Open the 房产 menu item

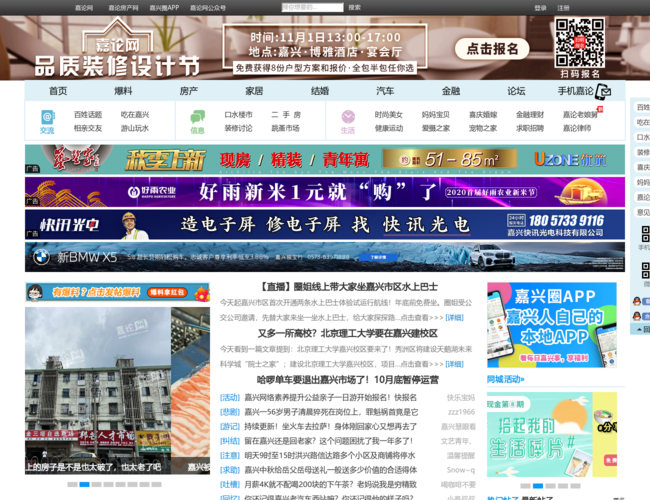click(189, 91)
